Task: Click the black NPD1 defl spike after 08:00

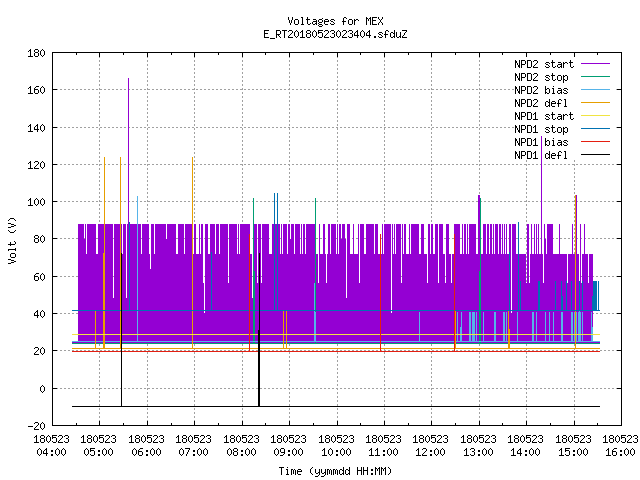Action: pos(259,330)
